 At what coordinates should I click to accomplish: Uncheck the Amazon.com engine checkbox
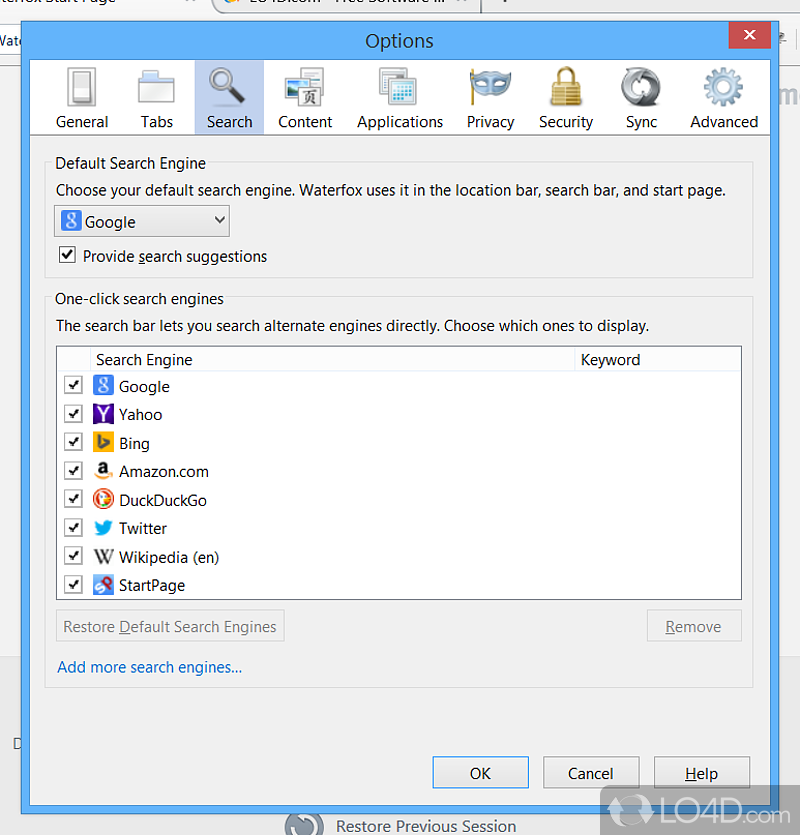click(74, 471)
